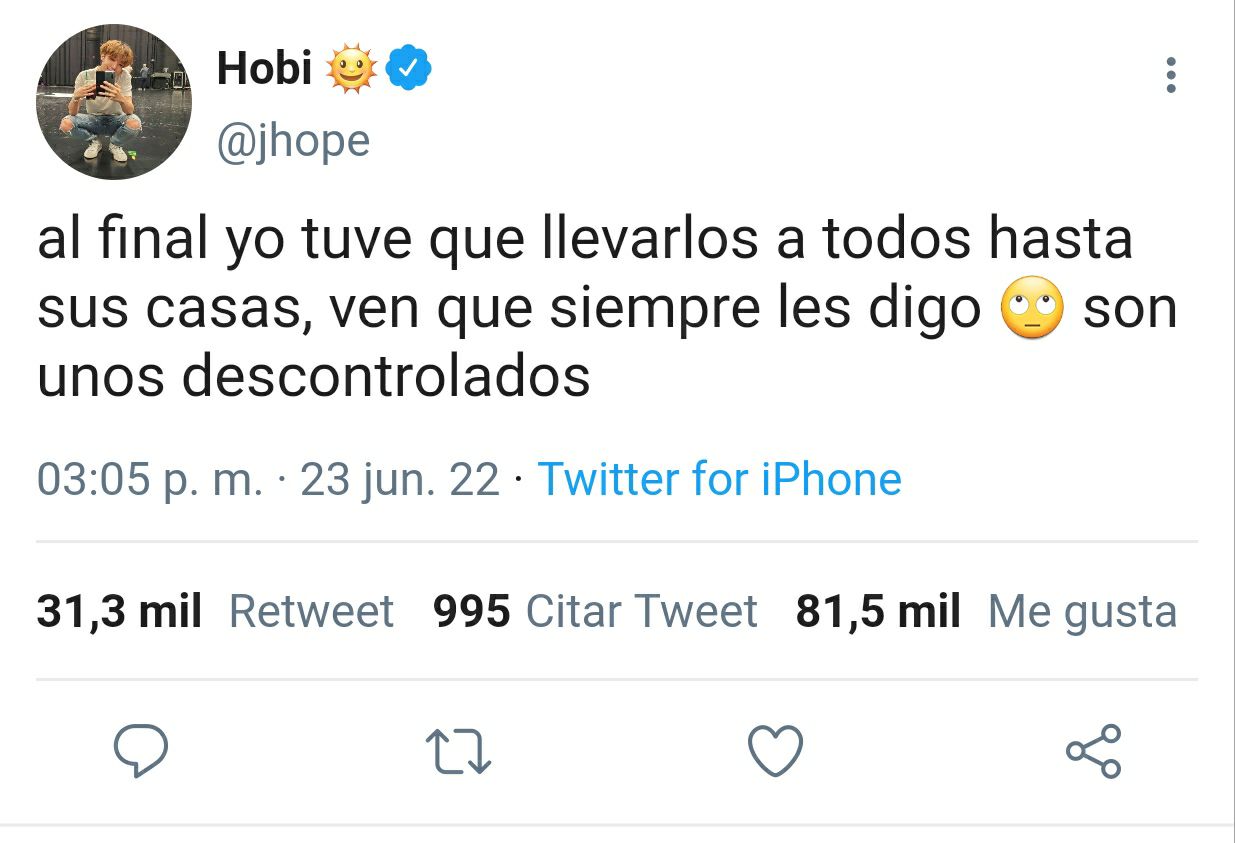Like the tweet with the heart icon
The width and height of the screenshot is (1235, 843).
pyautogui.click(x=776, y=751)
